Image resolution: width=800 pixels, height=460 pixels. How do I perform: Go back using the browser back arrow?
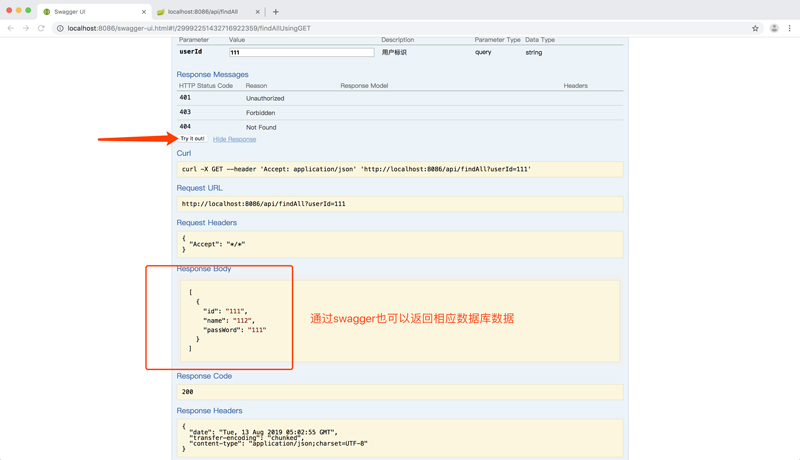tap(10, 28)
